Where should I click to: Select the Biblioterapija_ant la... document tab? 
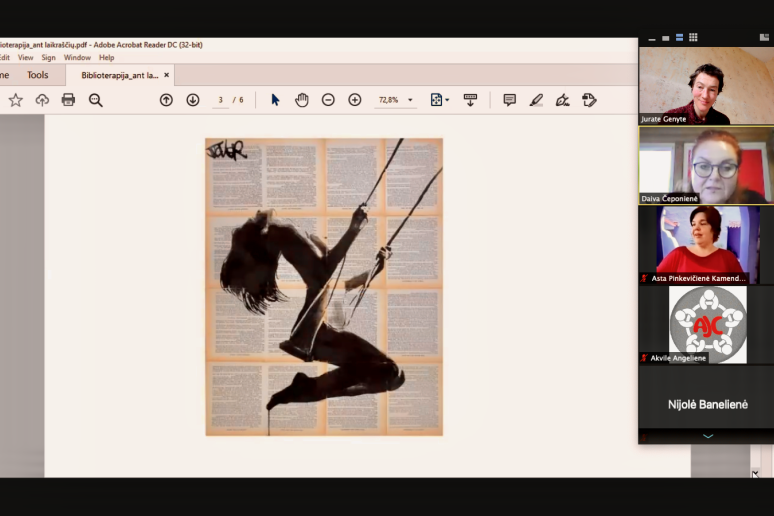click(x=119, y=76)
